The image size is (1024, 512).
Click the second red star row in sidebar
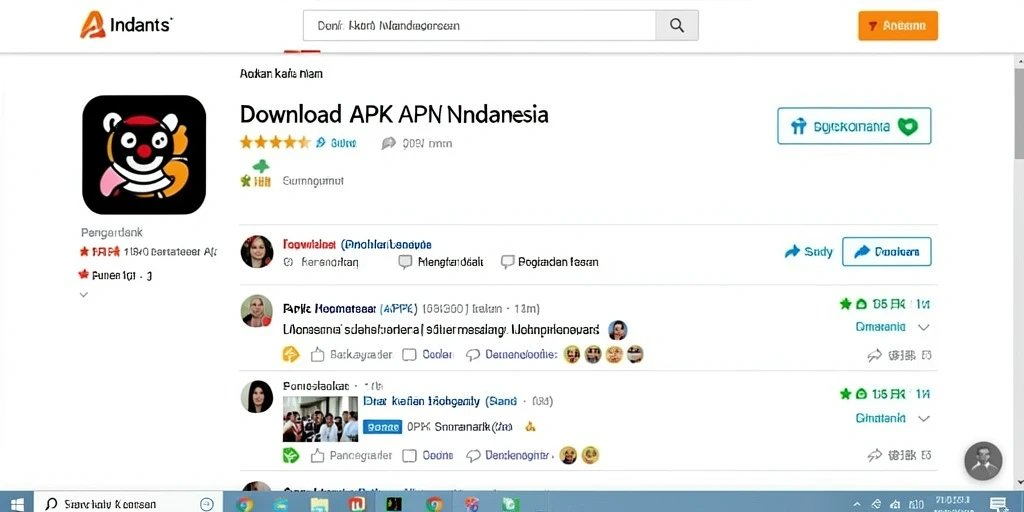pyautogui.click(x=116, y=275)
